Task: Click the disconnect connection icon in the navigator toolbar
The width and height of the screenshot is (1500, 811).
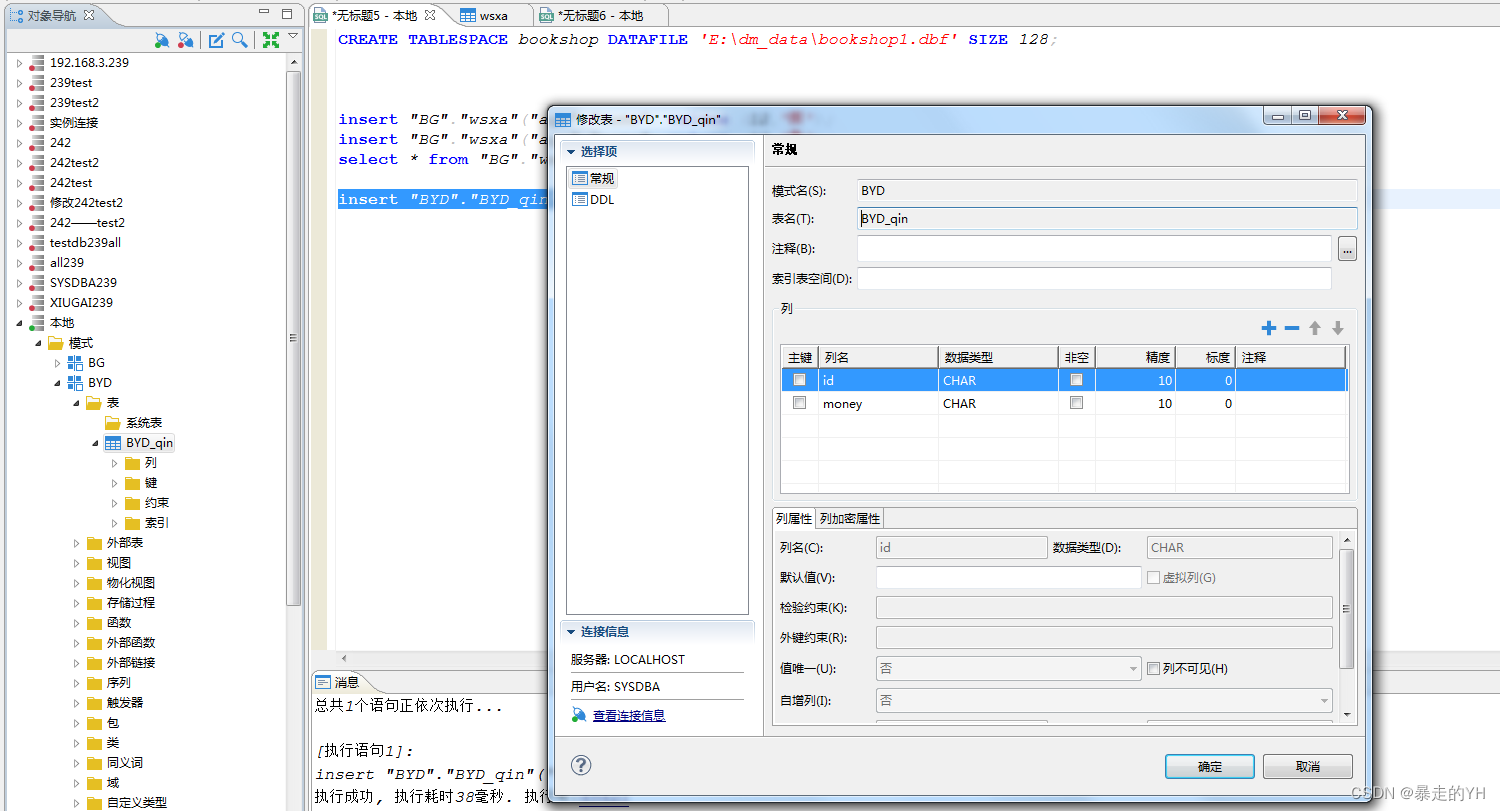Action: pyautogui.click(x=186, y=40)
